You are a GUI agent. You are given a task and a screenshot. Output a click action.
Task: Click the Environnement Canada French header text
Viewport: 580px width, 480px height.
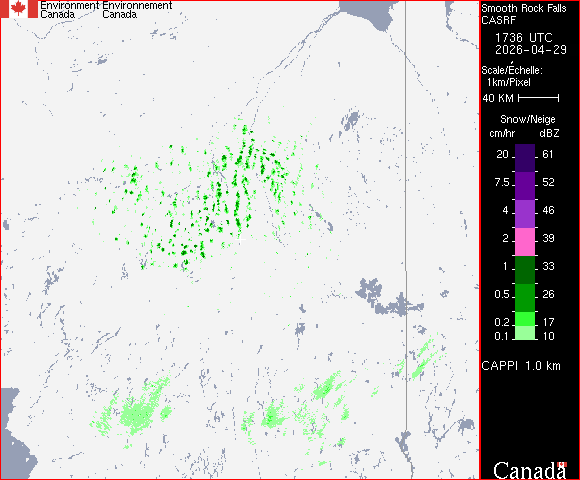[137, 10]
